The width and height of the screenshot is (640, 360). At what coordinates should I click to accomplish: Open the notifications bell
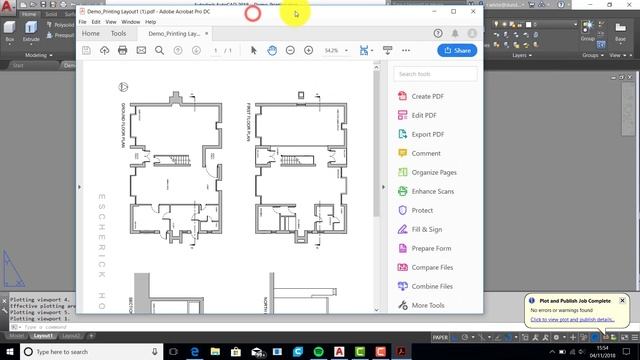(455, 33)
